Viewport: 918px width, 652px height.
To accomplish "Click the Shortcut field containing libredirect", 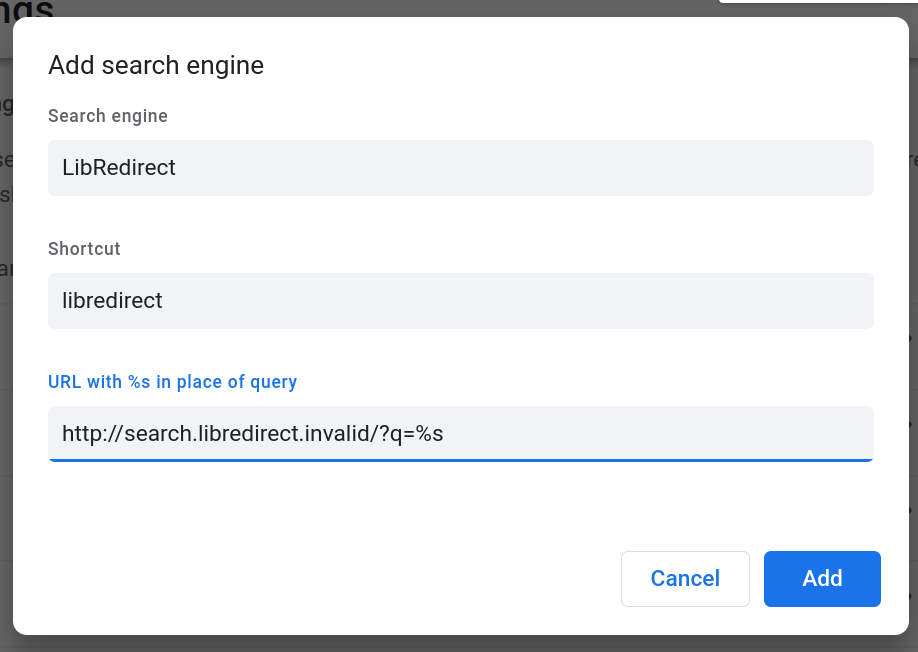I will click(x=461, y=300).
